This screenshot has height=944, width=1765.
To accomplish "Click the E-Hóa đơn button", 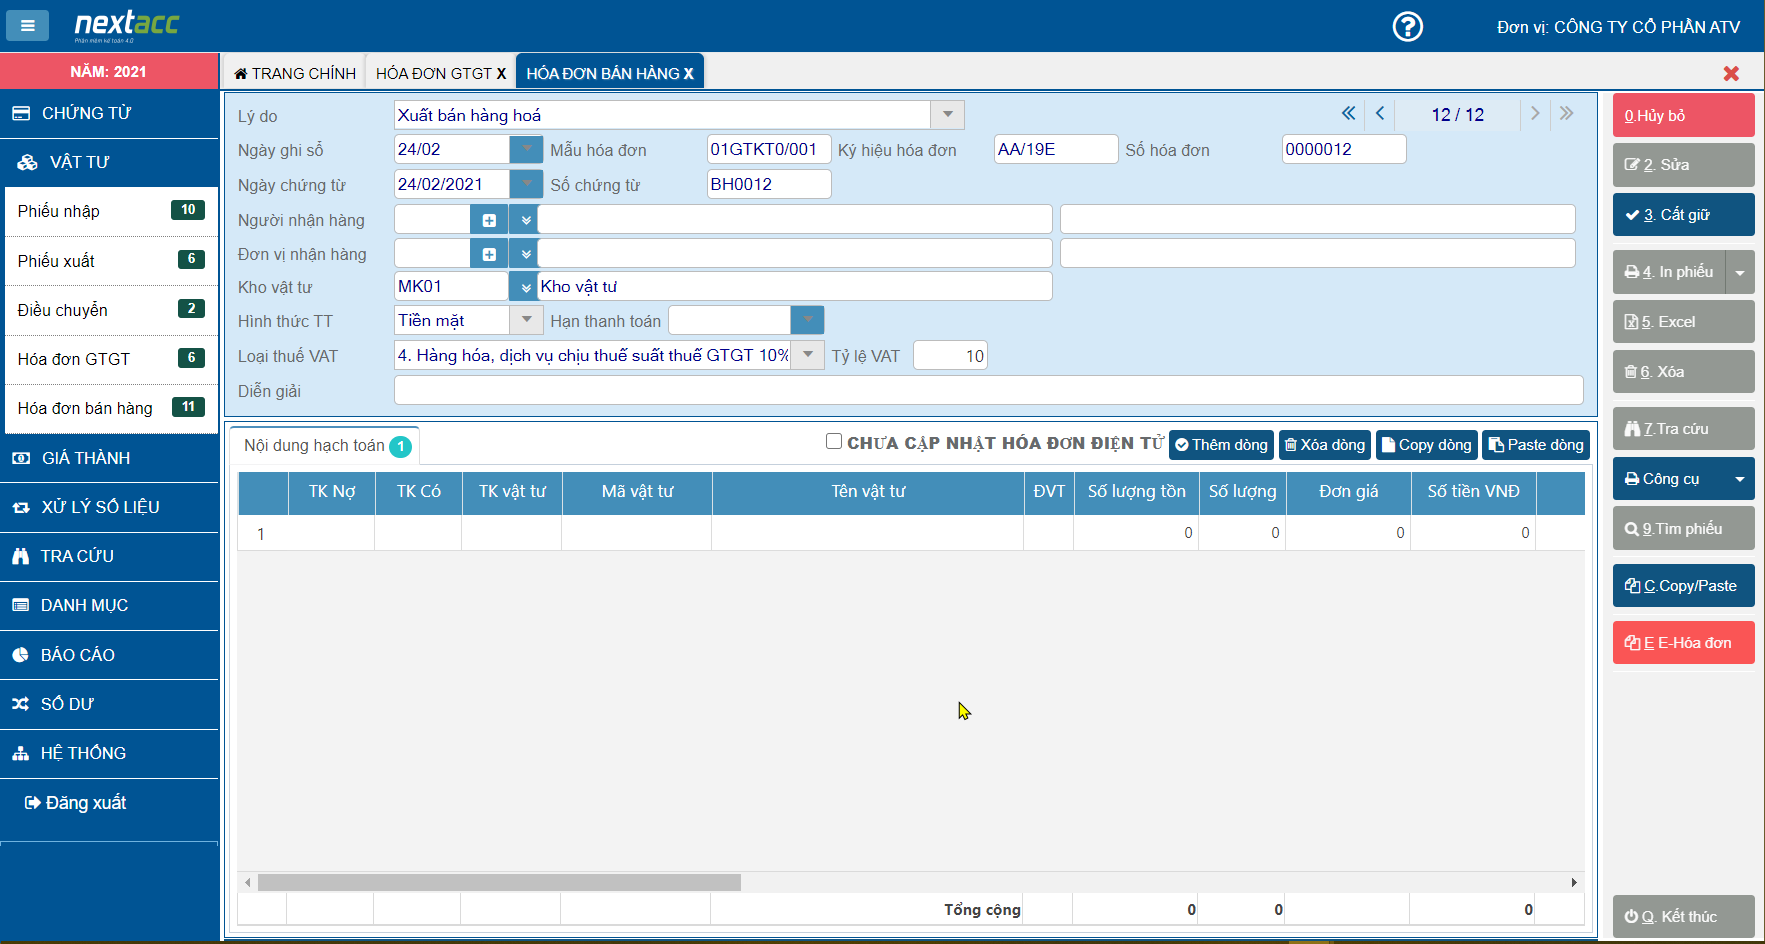I will [1683, 643].
